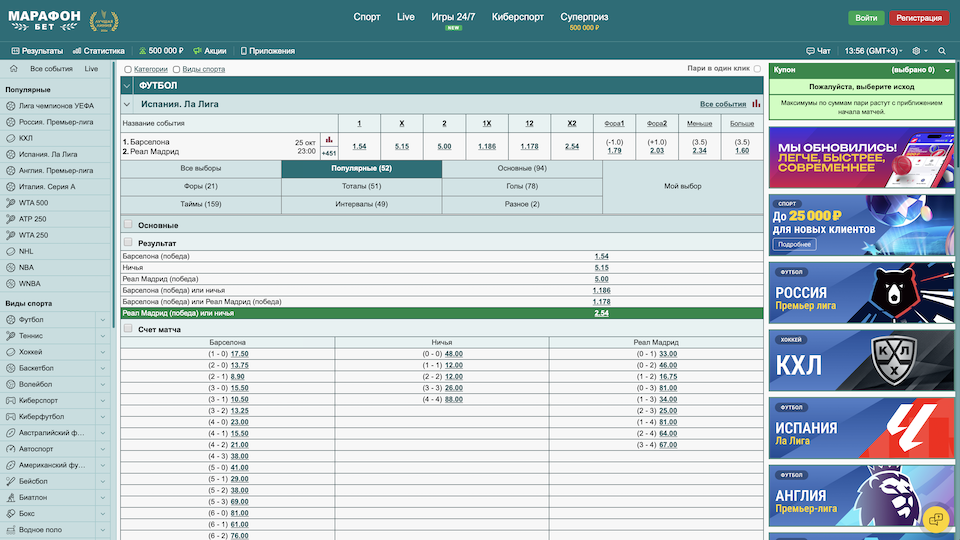
Task: Click the WTA 500 tennis icon
Action: (x=10, y=203)
